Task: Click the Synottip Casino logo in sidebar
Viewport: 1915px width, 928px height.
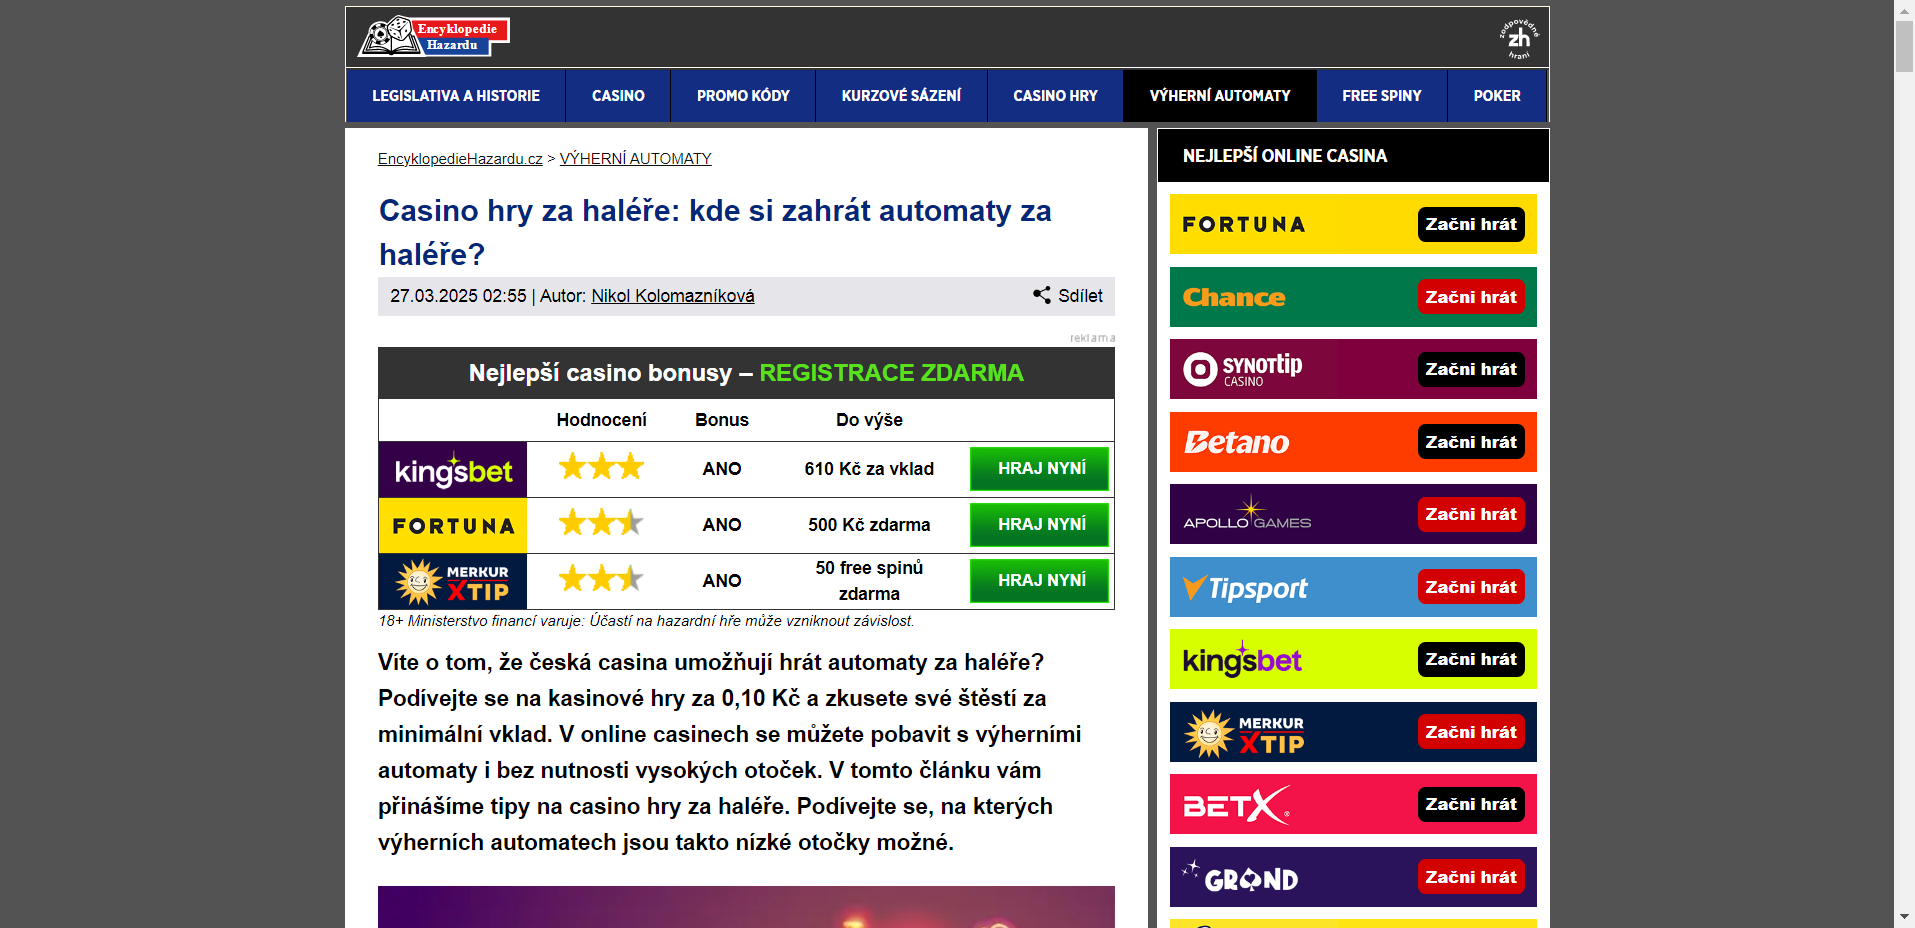Action: pyautogui.click(x=1243, y=369)
